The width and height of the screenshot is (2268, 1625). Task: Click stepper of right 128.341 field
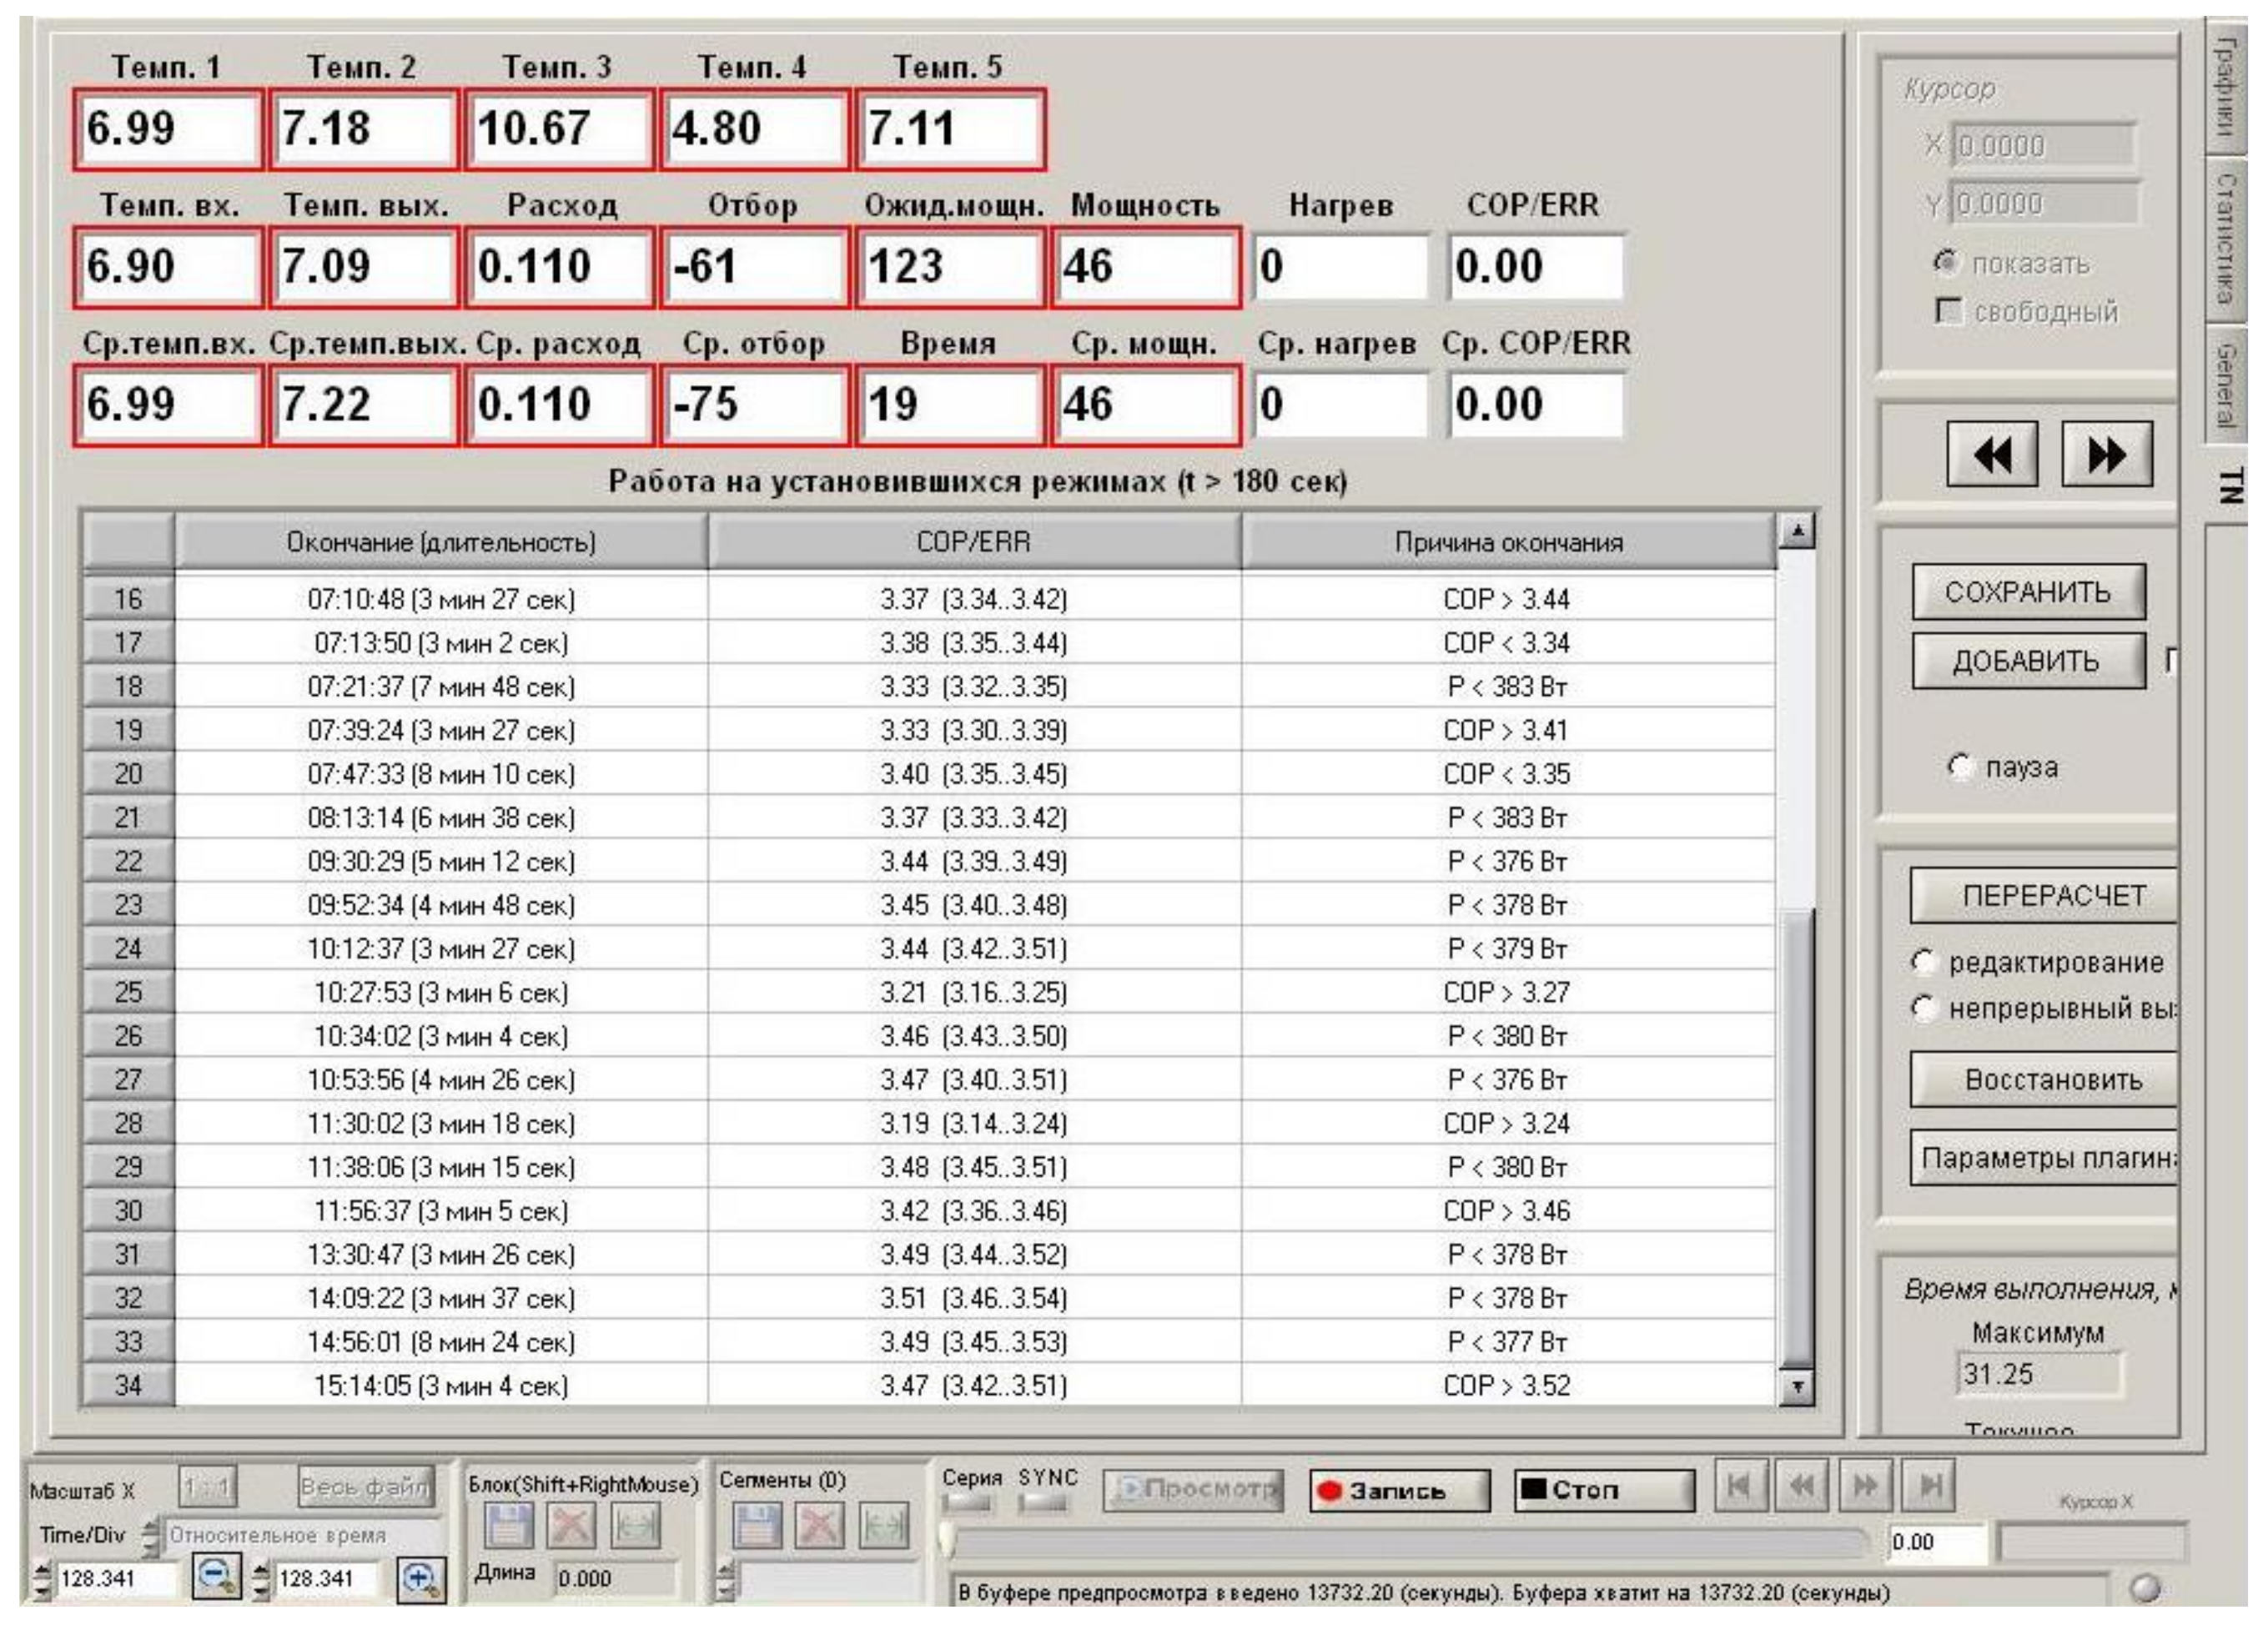(261, 1579)
